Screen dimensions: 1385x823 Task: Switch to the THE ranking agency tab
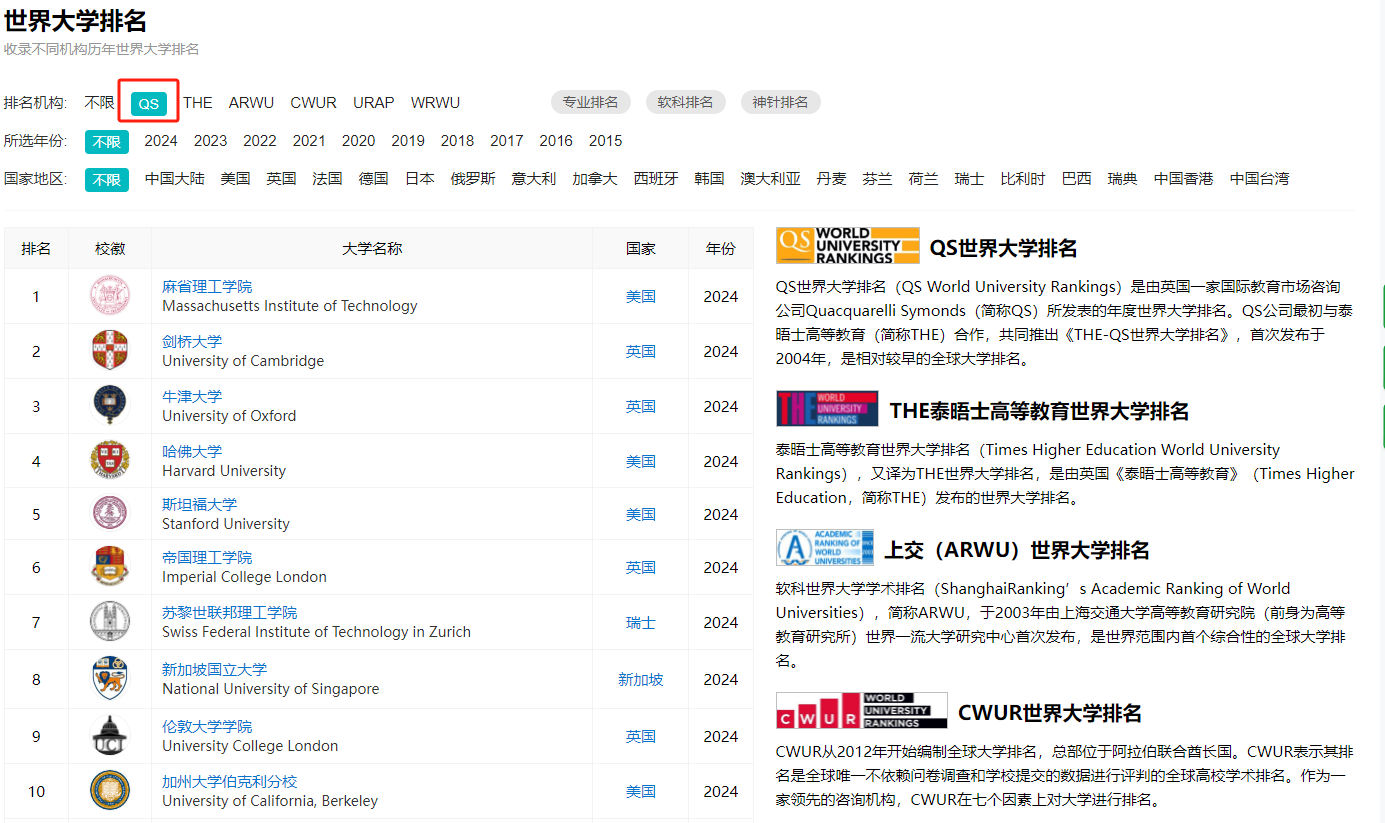[x=198, y=102]
